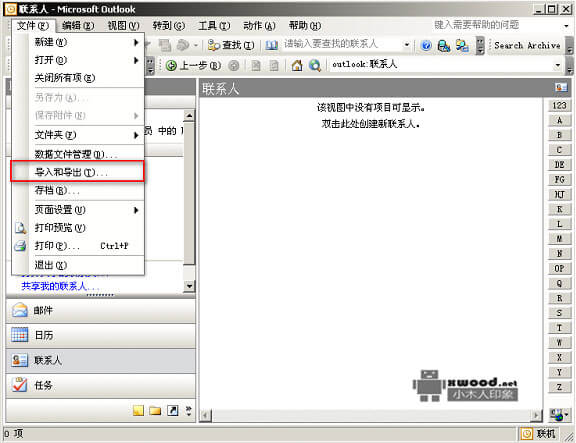
Task: Open the 视图 (View) menu
Action: click(123, 26)
